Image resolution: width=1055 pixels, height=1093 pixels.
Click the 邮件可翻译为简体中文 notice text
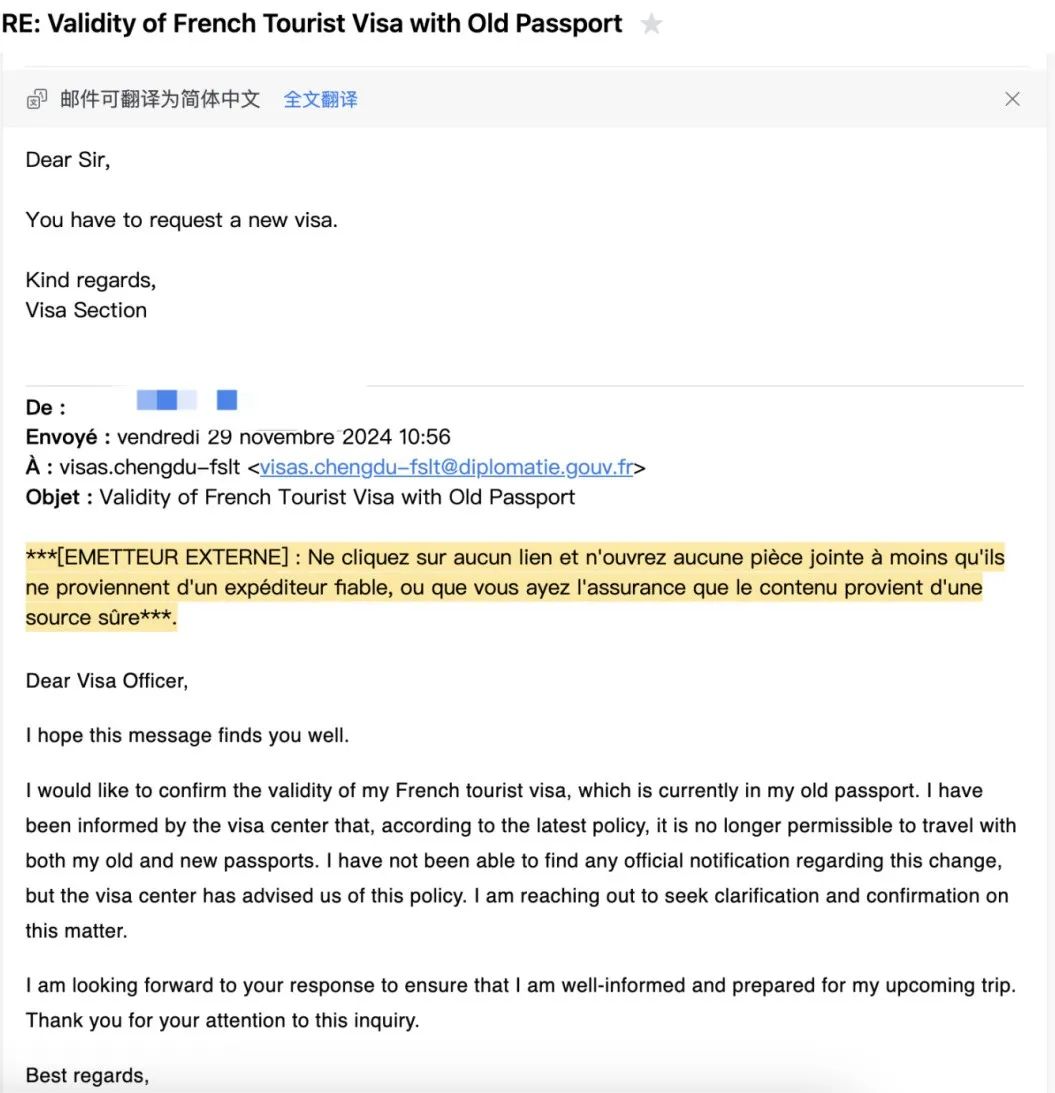pos(160,99)
